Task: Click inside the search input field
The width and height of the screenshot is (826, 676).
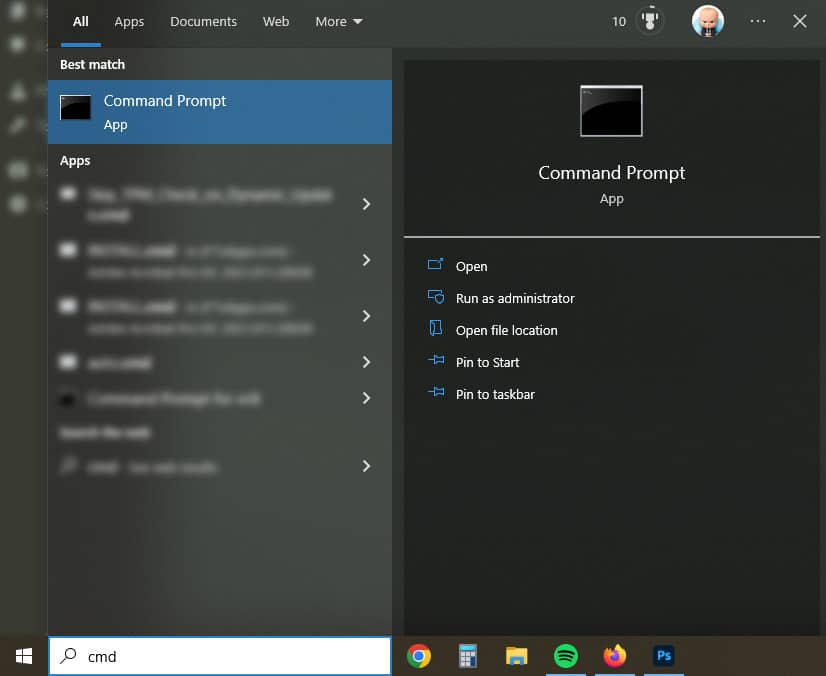Action: [x=220, y=656]
